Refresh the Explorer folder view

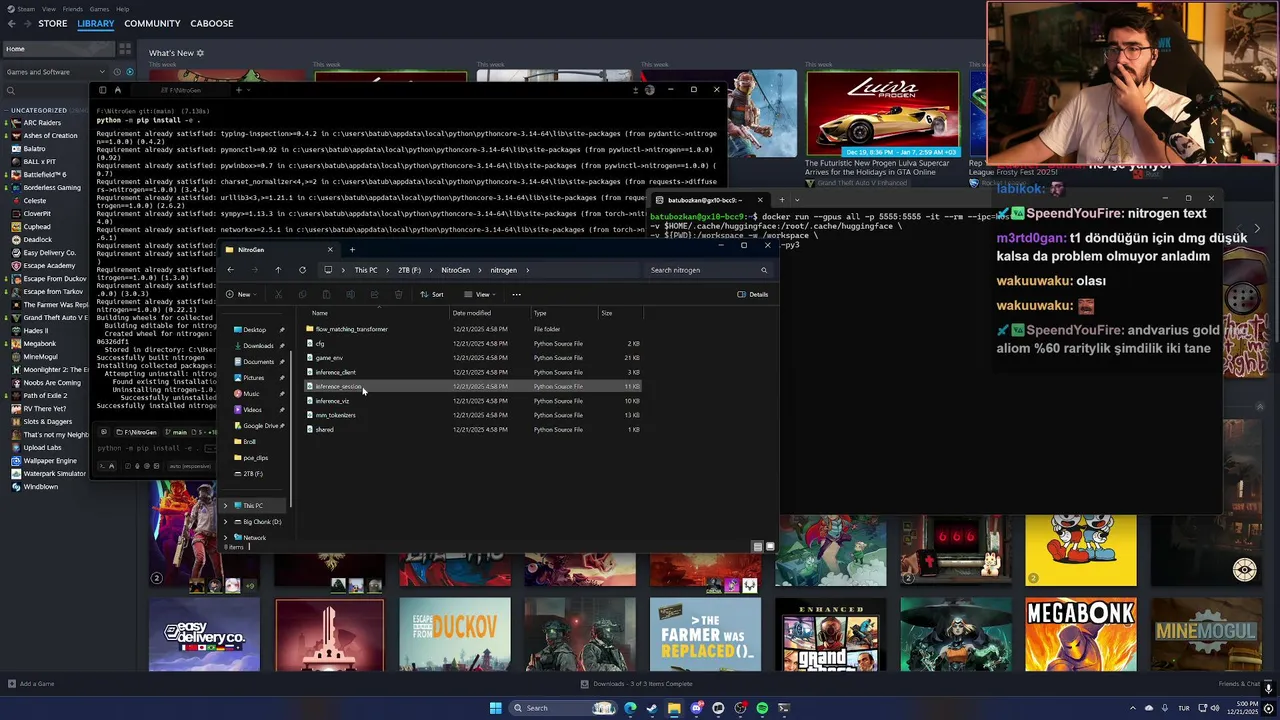click(302, 270)
